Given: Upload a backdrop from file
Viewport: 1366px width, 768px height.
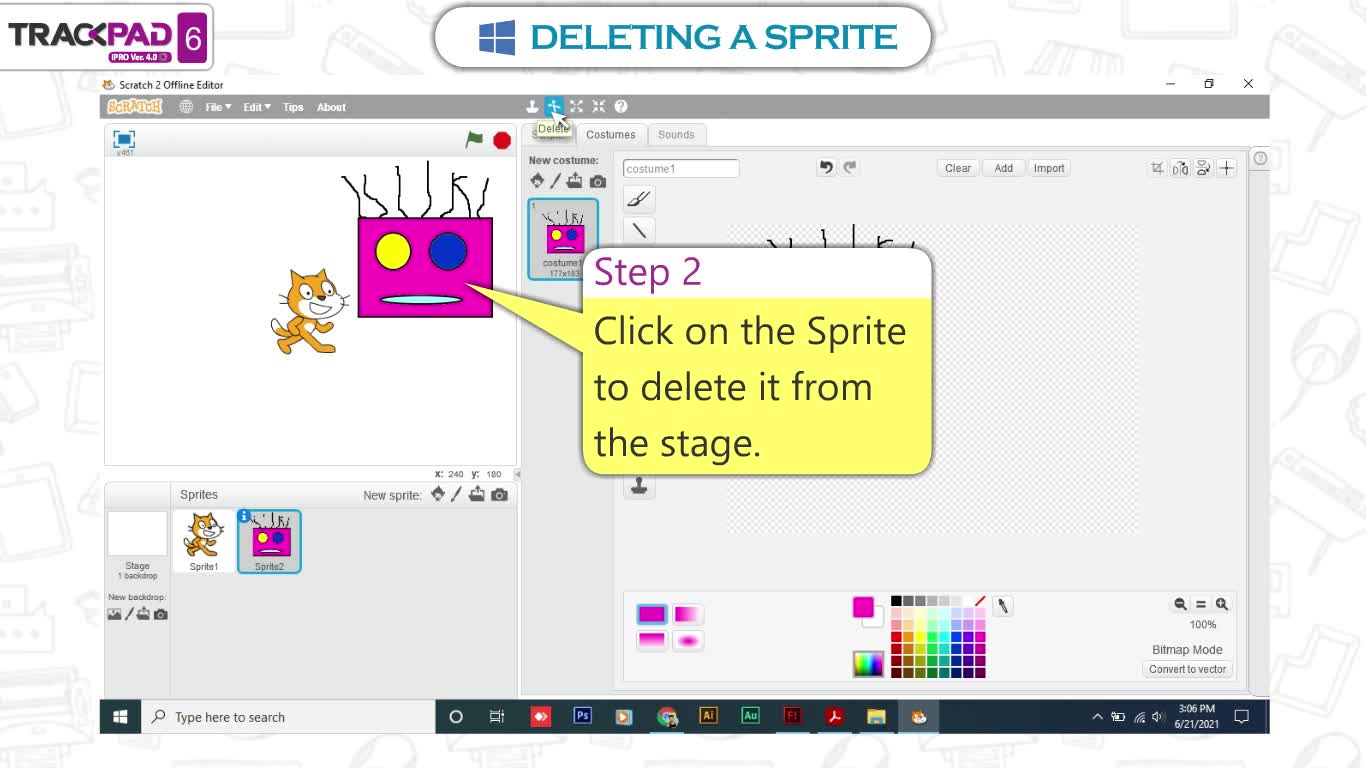Looking at the screenshot, I should (x=144, y=614).
